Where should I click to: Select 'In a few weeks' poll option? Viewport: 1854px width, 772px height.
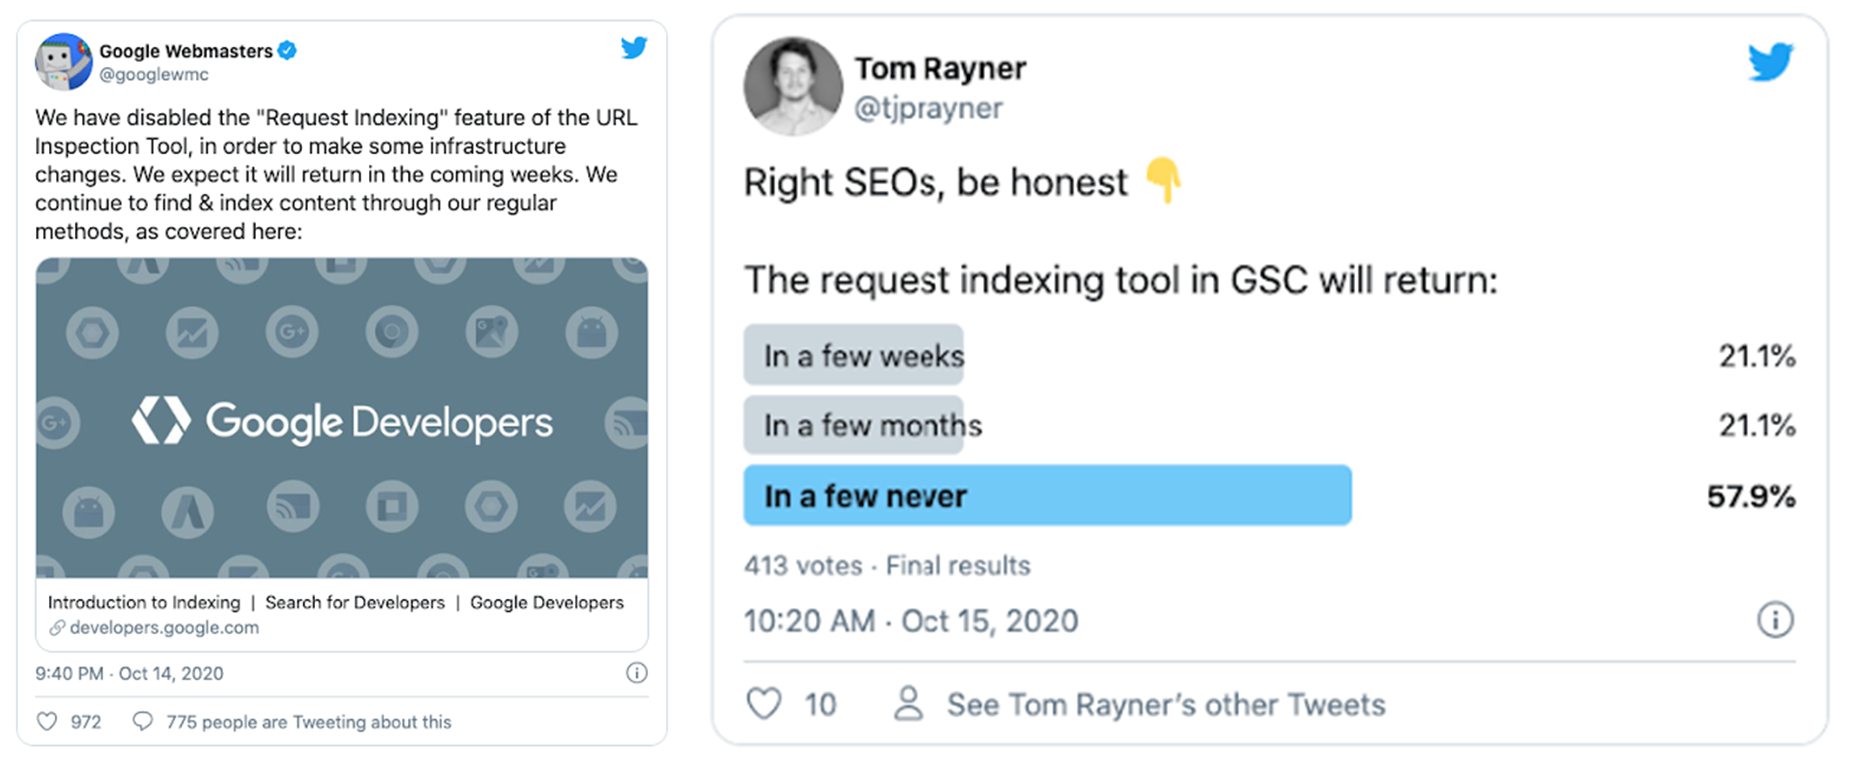coord(853,355)
